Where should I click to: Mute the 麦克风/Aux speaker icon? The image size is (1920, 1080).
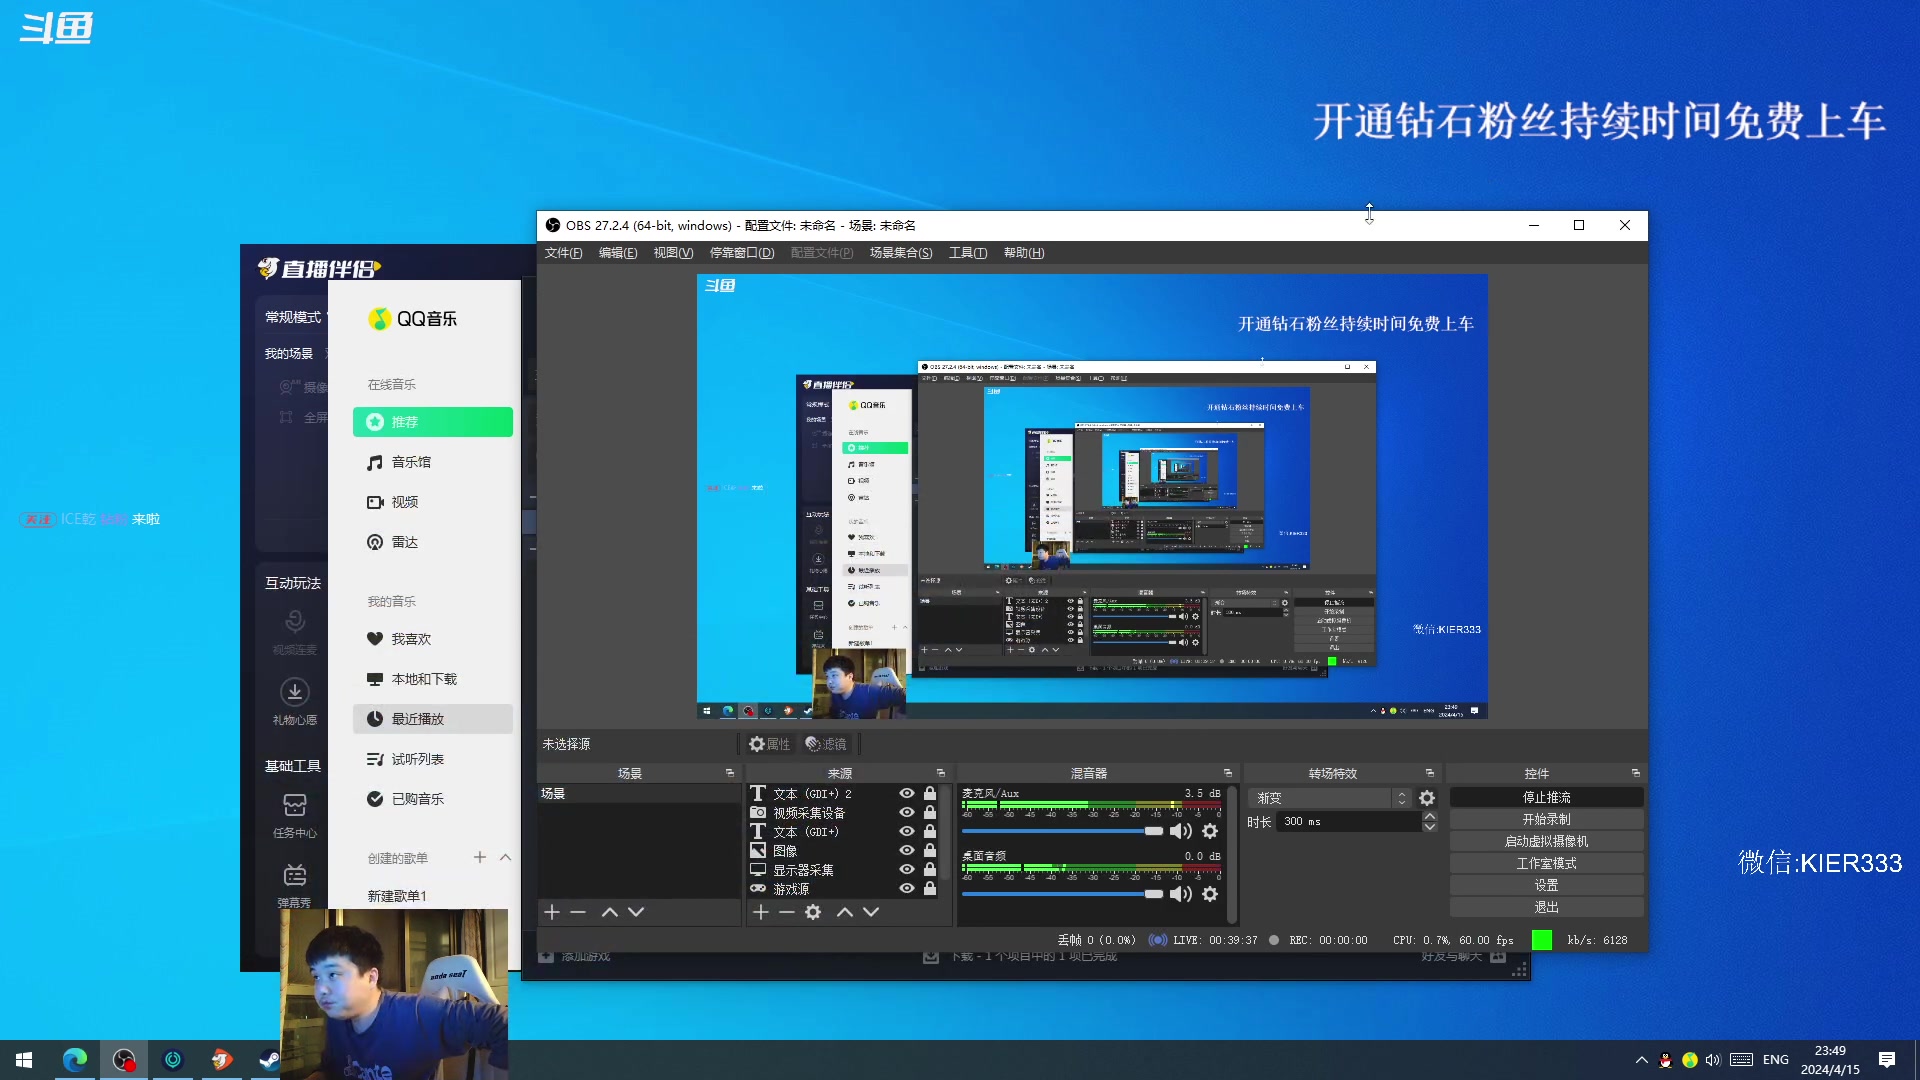(x=1181, y=831)
